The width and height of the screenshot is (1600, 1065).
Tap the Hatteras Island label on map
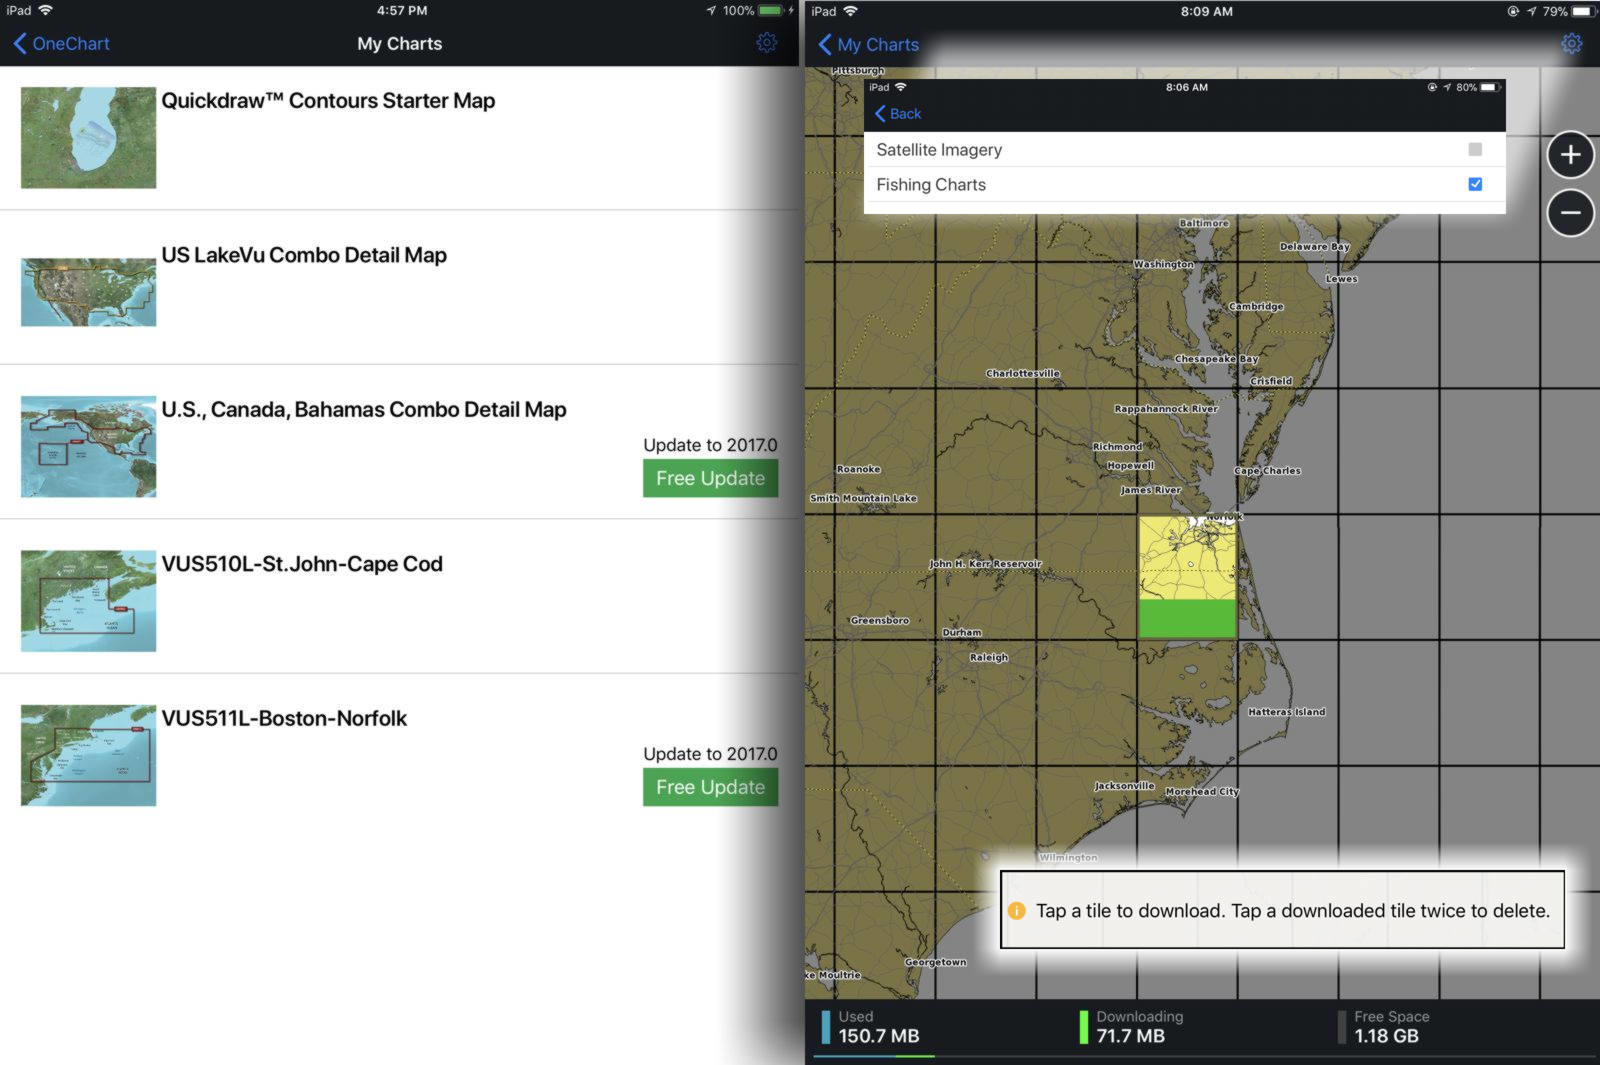(x=1286, y=712)
